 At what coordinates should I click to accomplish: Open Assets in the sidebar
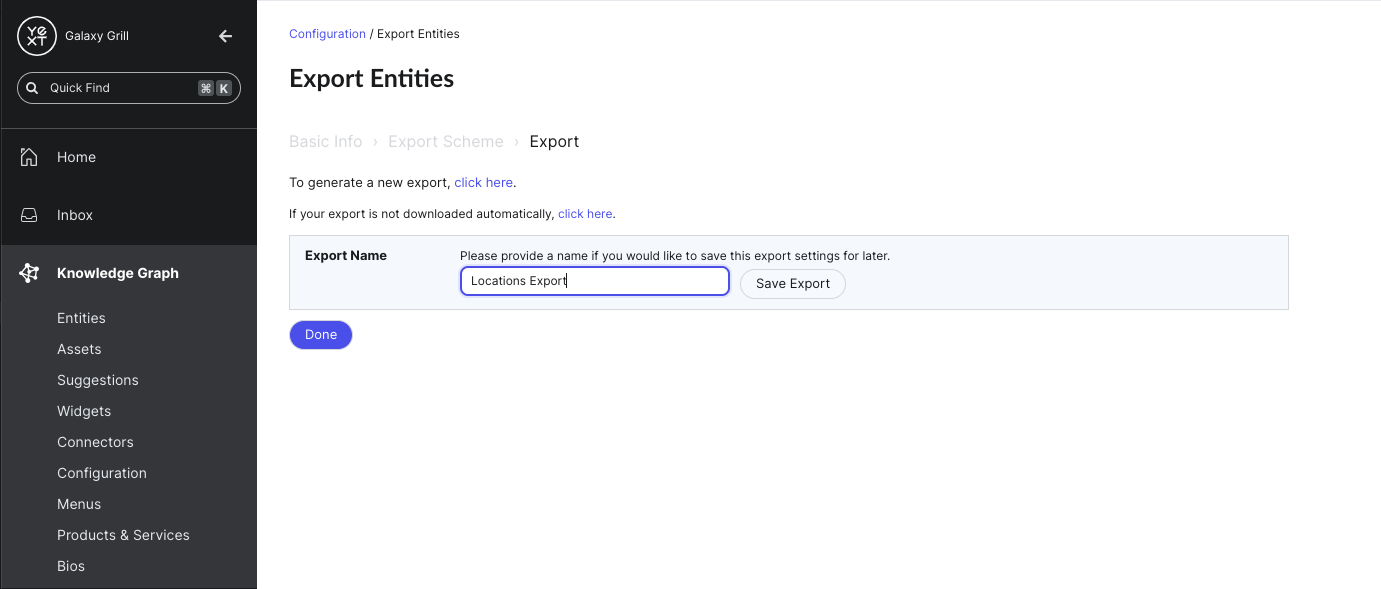(x=79, y=349)
